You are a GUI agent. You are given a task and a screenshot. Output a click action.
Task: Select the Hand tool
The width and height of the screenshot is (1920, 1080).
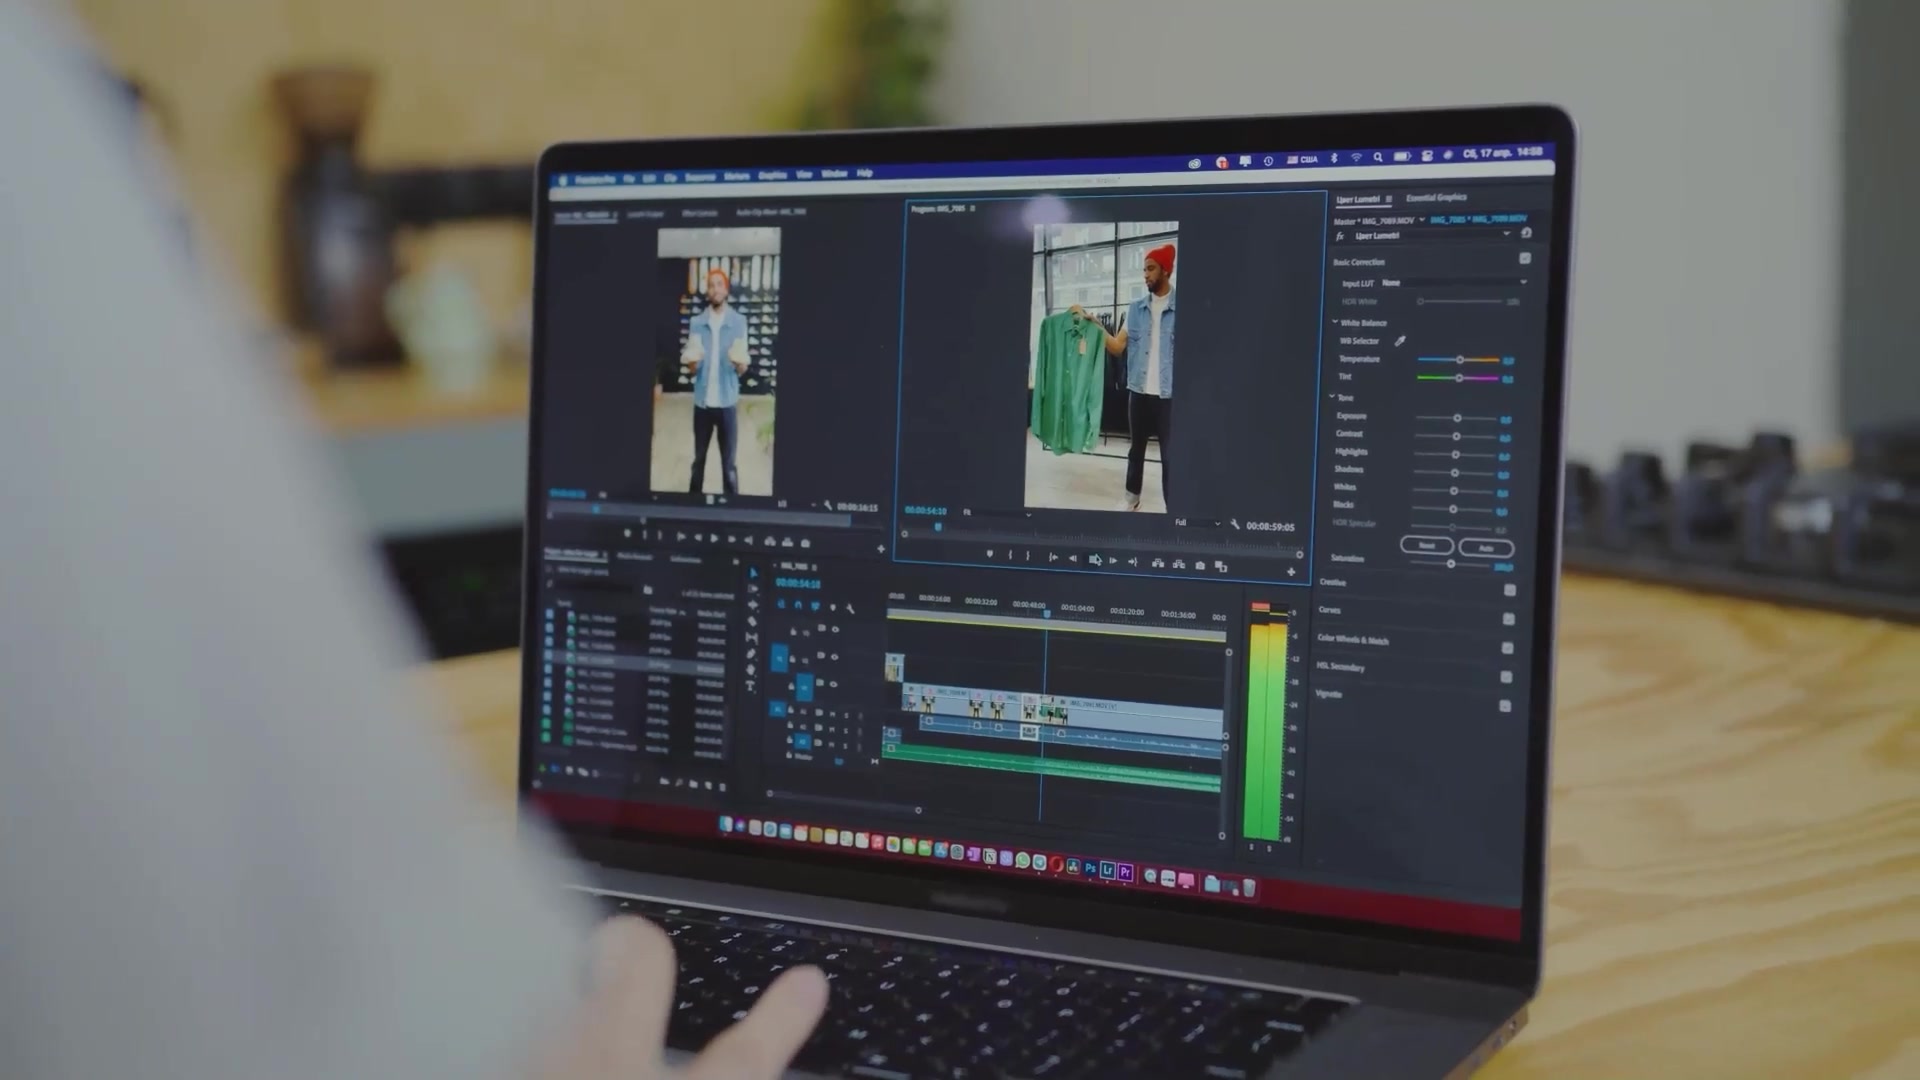coord(751,670)
